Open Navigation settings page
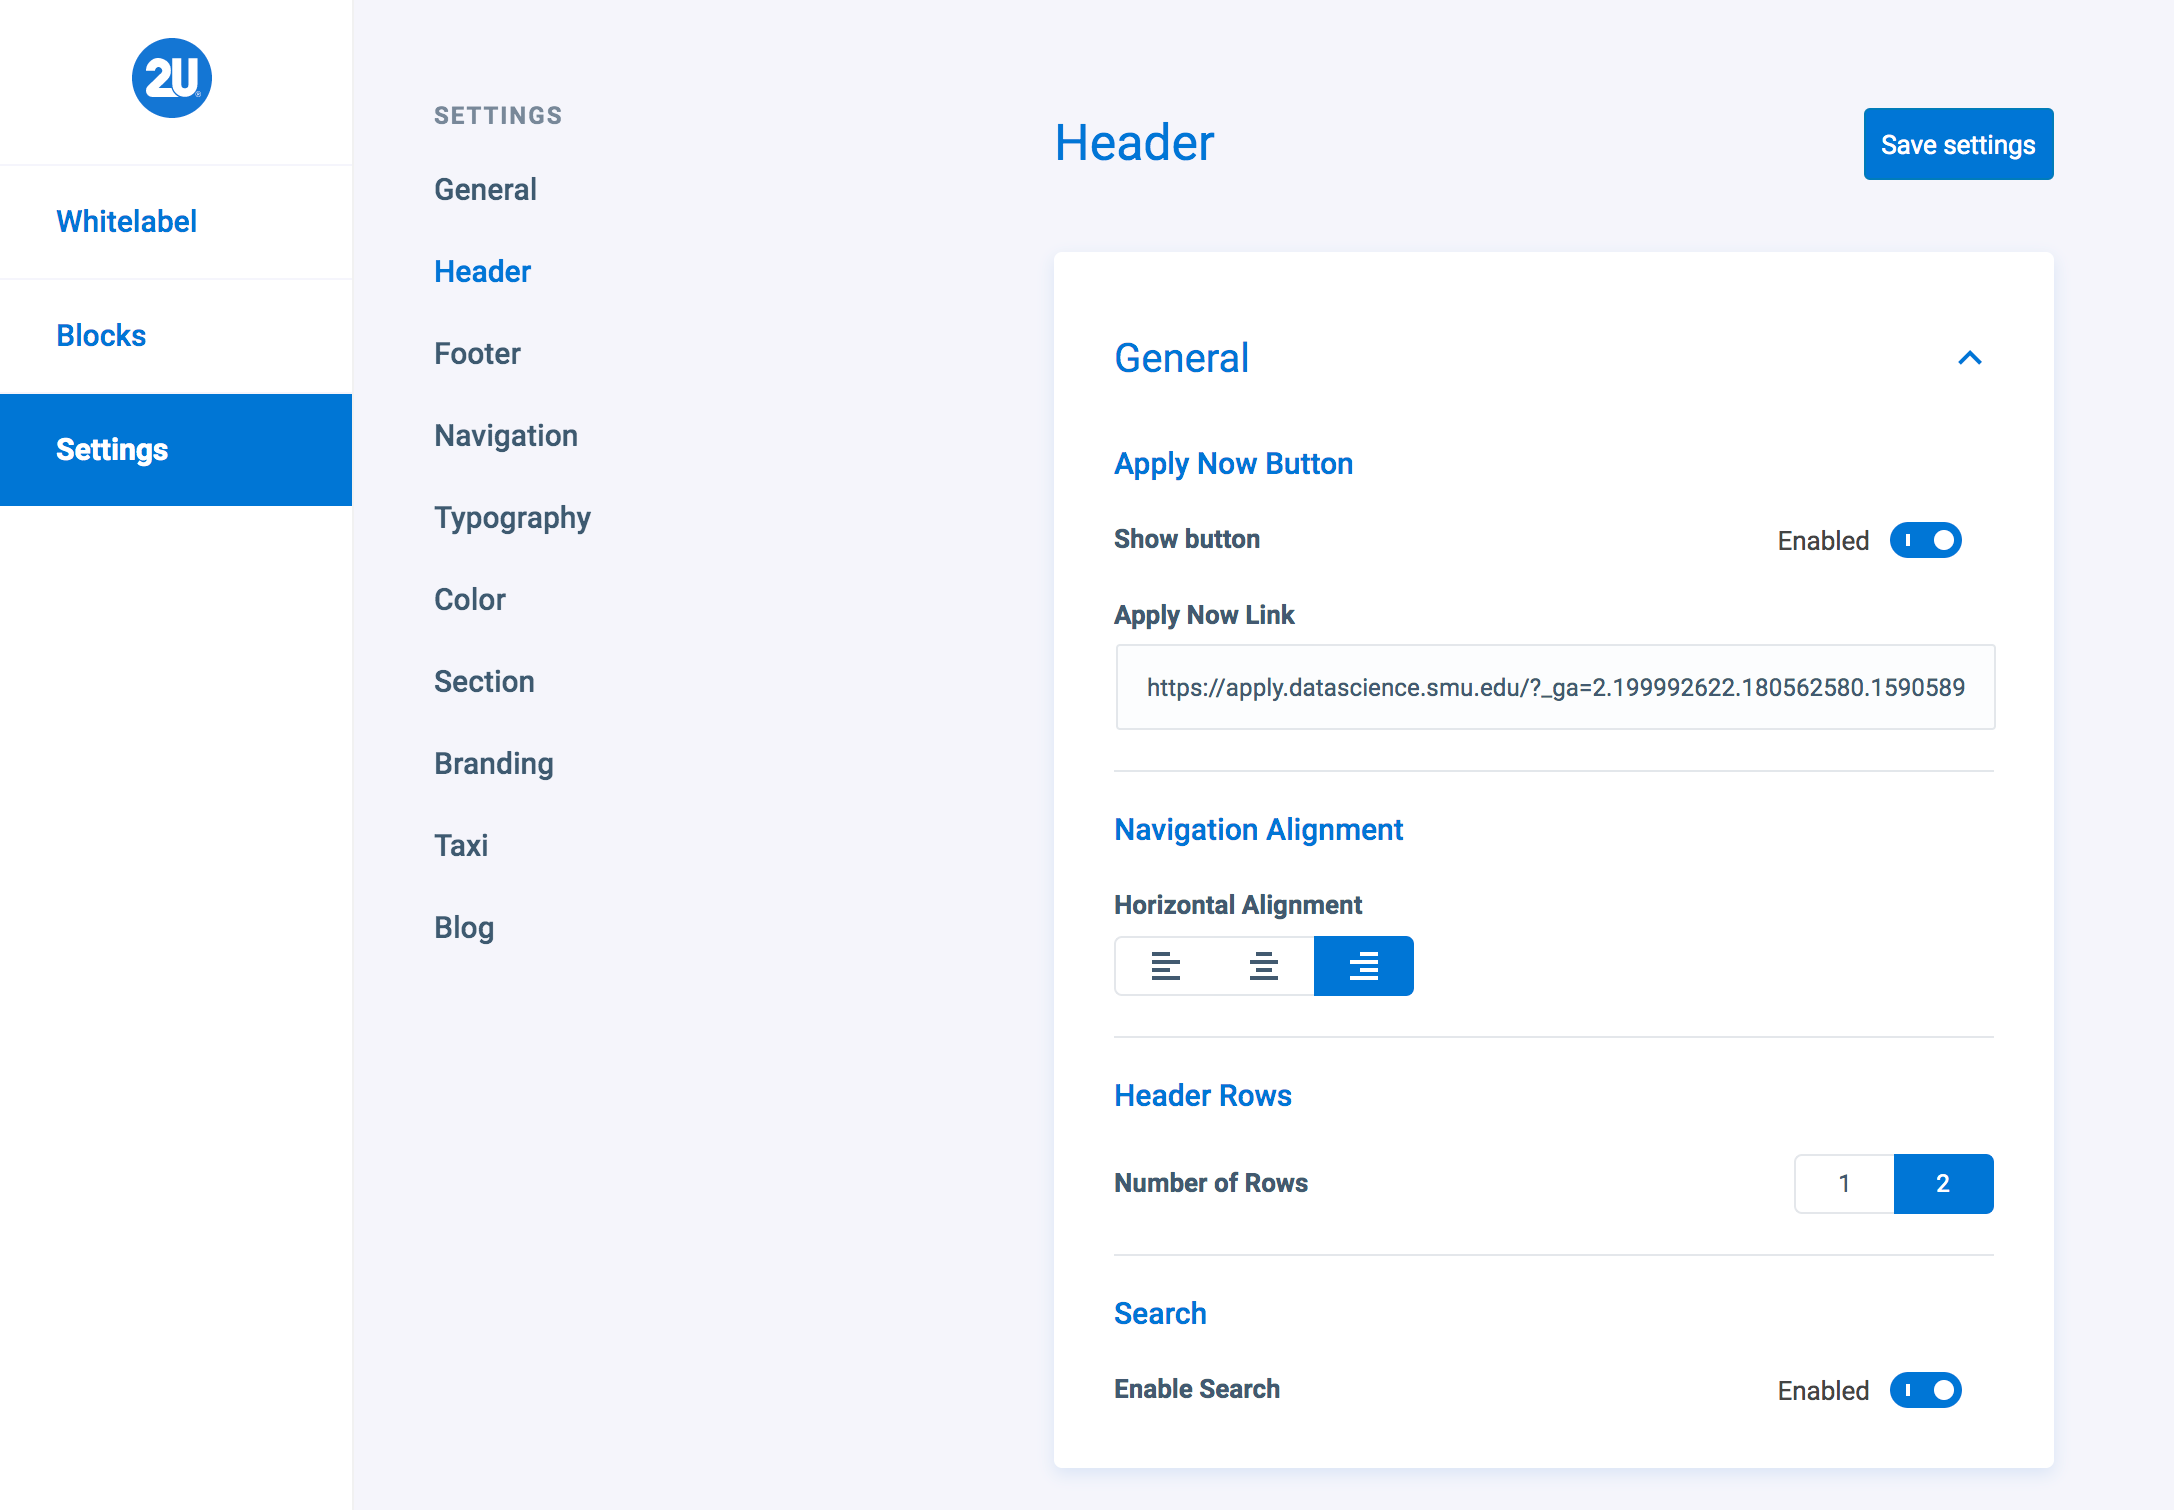This screenshot has width=2174, height=1510. tap(505, 435)
